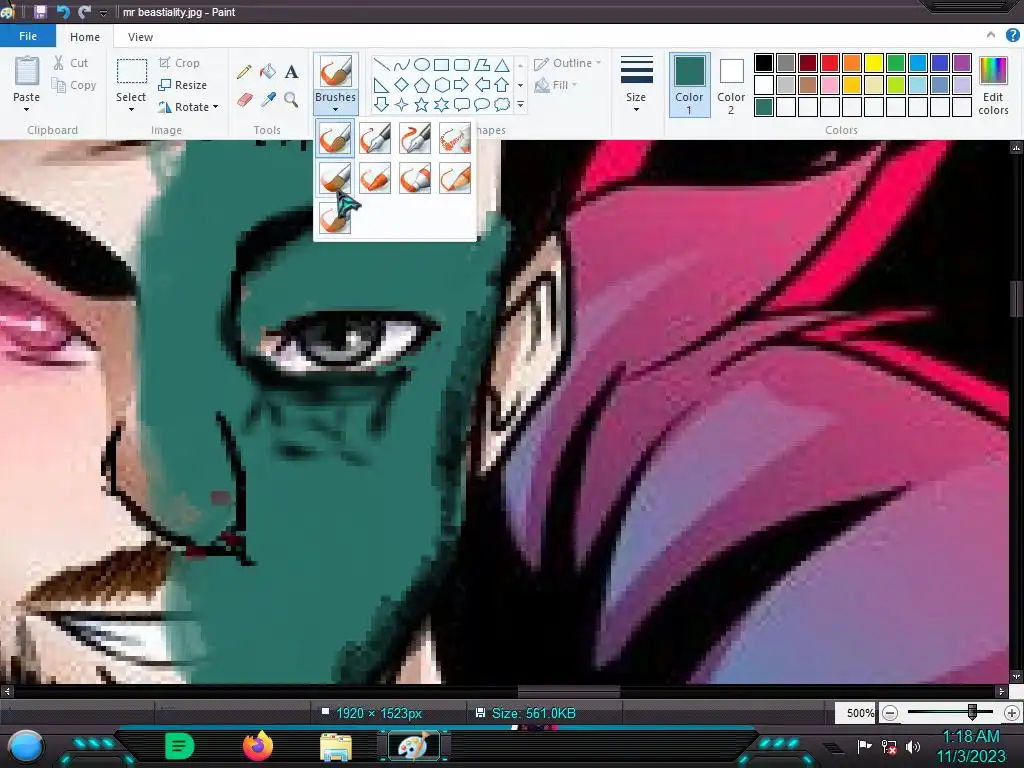
Task: Select the Eraser tool
Action: [x=244, y=99]
